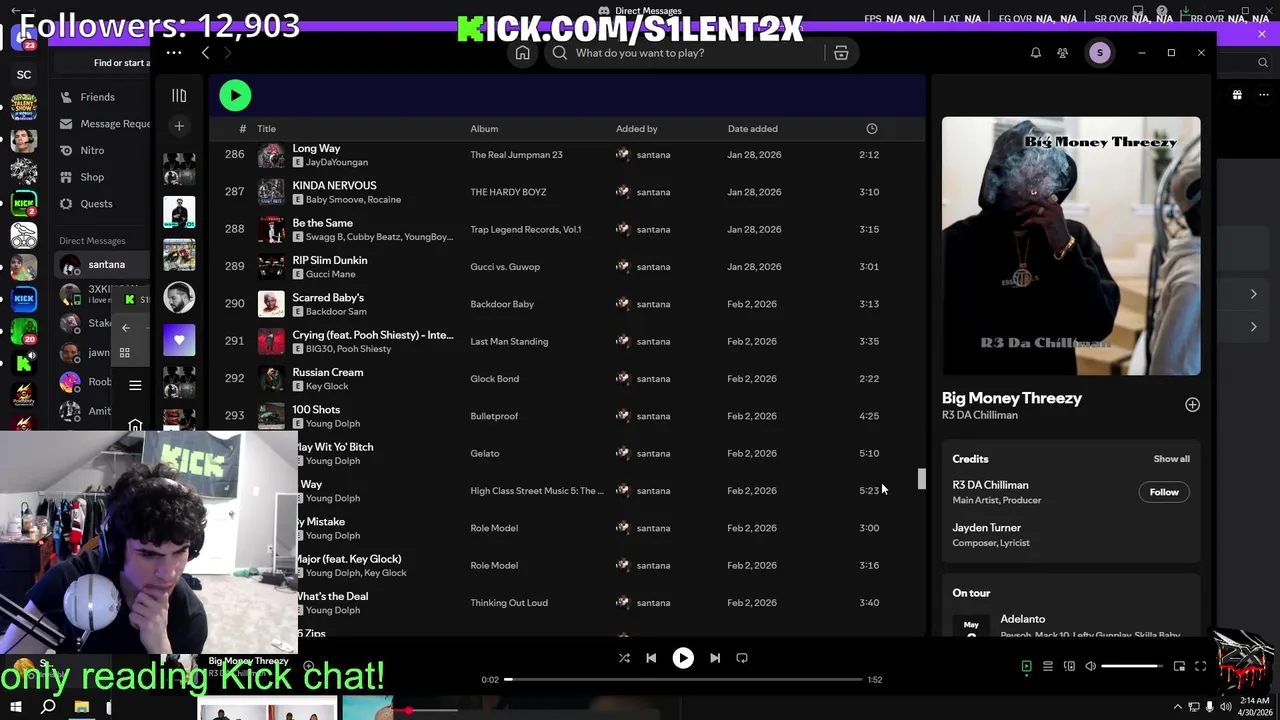Select track Russian Cream

328,372
